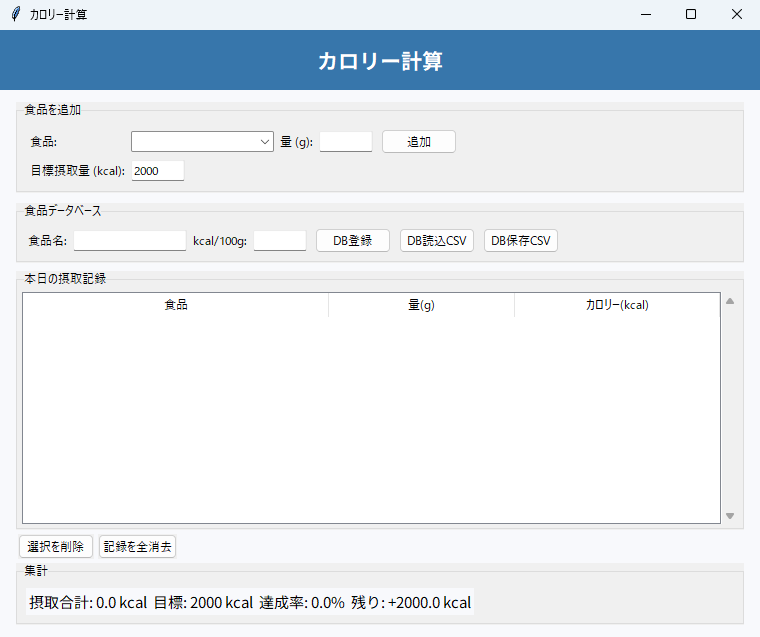Maximize the カロリー計算 window
Screen dimensions: 760x637
pyautogui.click(x=691, y=15)
